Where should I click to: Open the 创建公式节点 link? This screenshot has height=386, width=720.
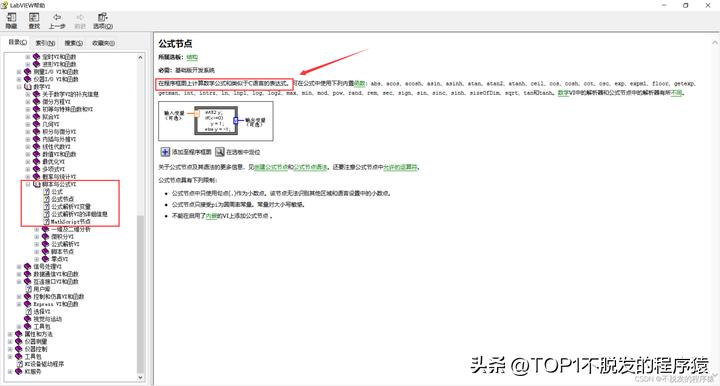[x=271, y=167]
